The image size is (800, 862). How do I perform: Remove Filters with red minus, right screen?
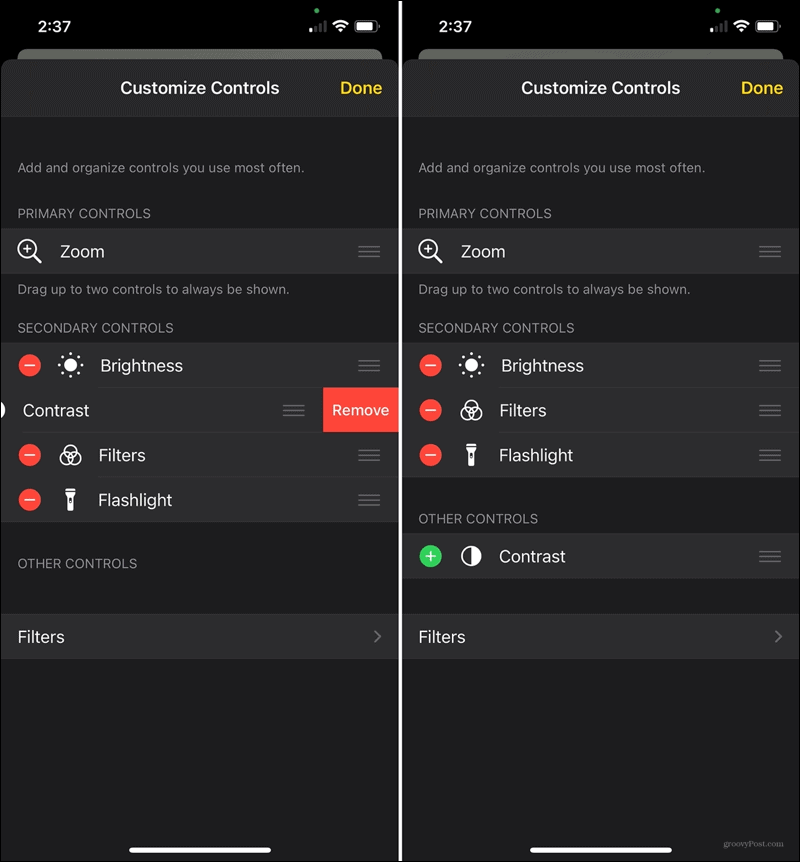click(x=431, y=411)
